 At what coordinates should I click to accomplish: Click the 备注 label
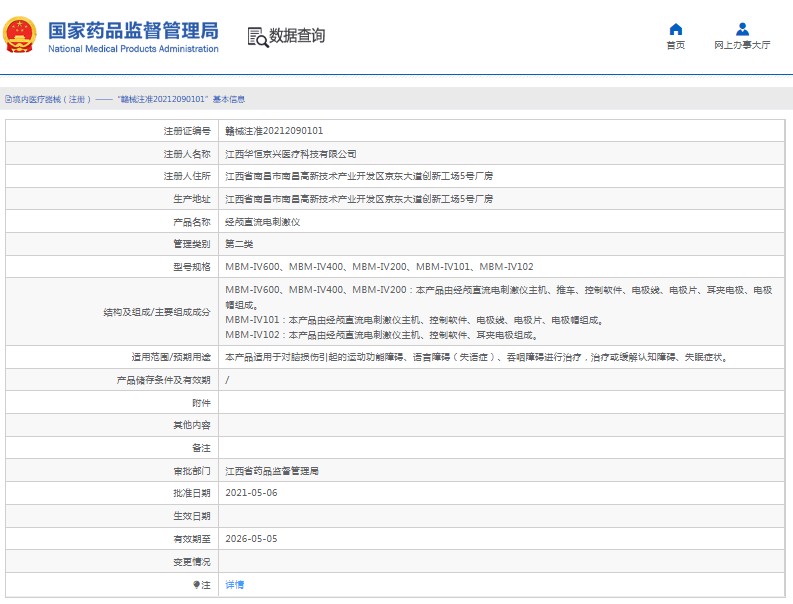coord(201,448)
